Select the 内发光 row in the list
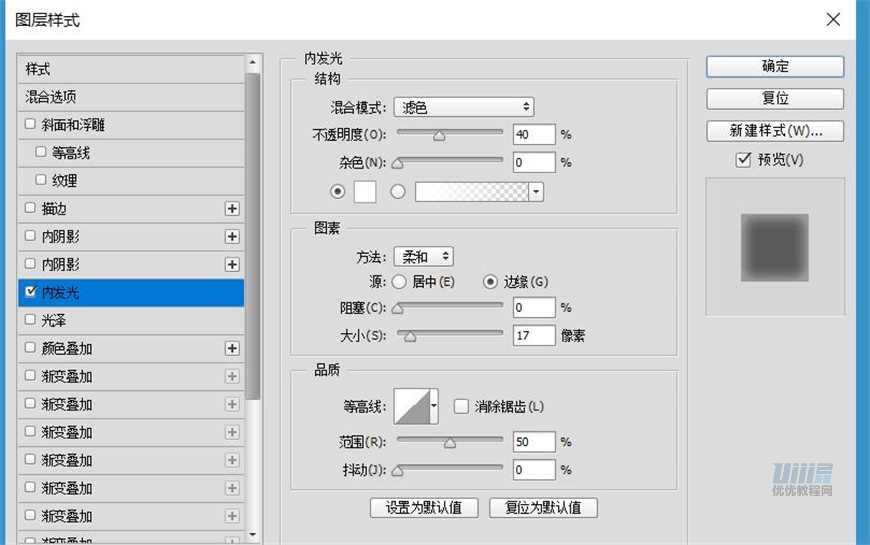870x545 pixels. coord(131,292)
